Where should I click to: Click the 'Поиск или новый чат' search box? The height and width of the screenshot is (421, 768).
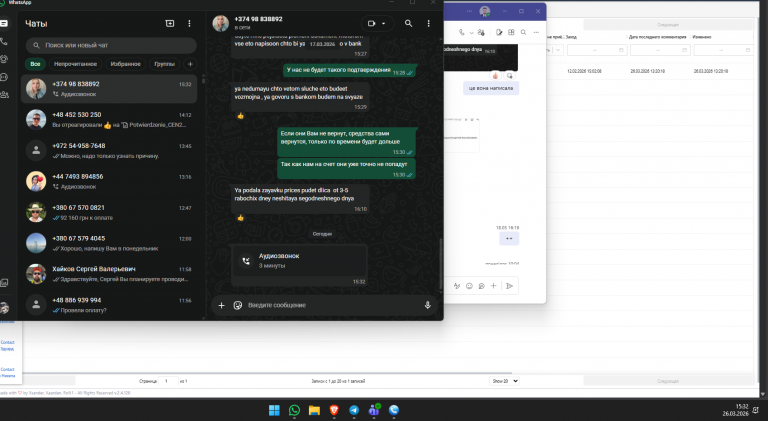(x=111, y=45)
